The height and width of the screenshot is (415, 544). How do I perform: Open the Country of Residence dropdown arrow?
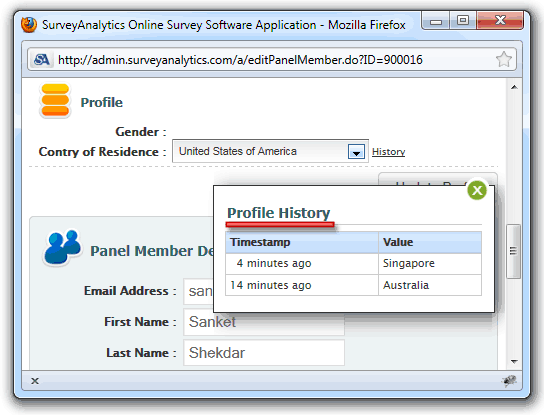(356, 152)
